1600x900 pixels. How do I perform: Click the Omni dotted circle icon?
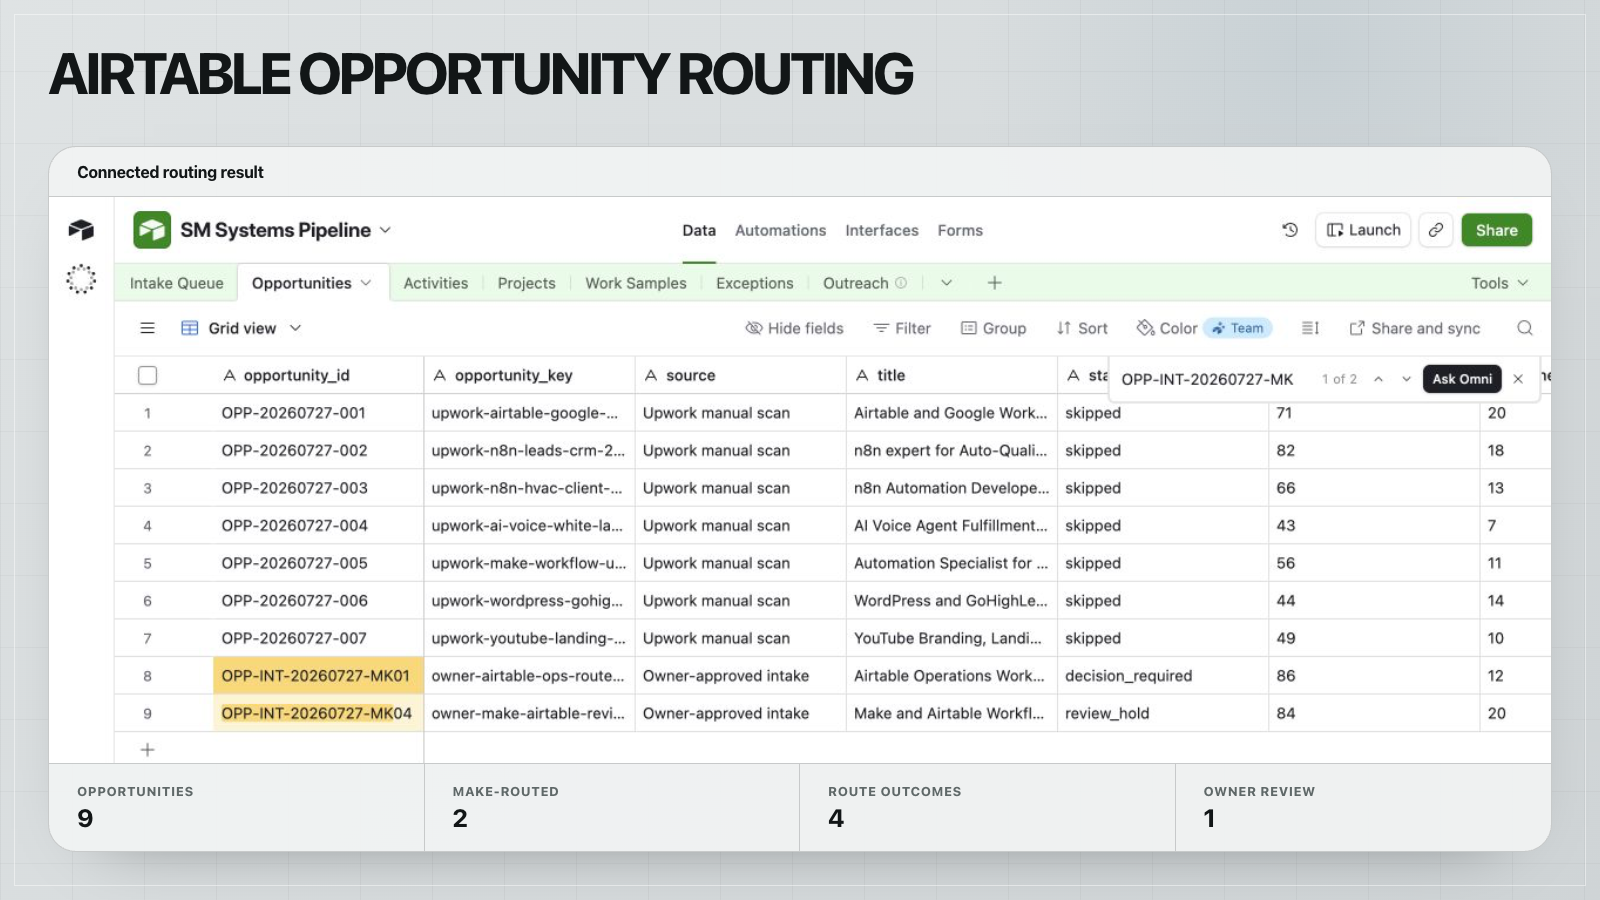(81, 279)
